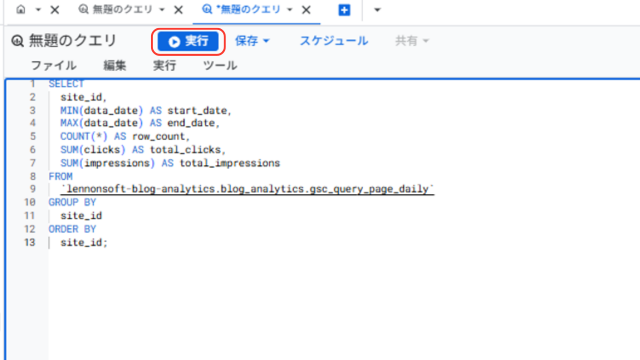Click inside line 13 'site_id;' text

click(84, 242)
